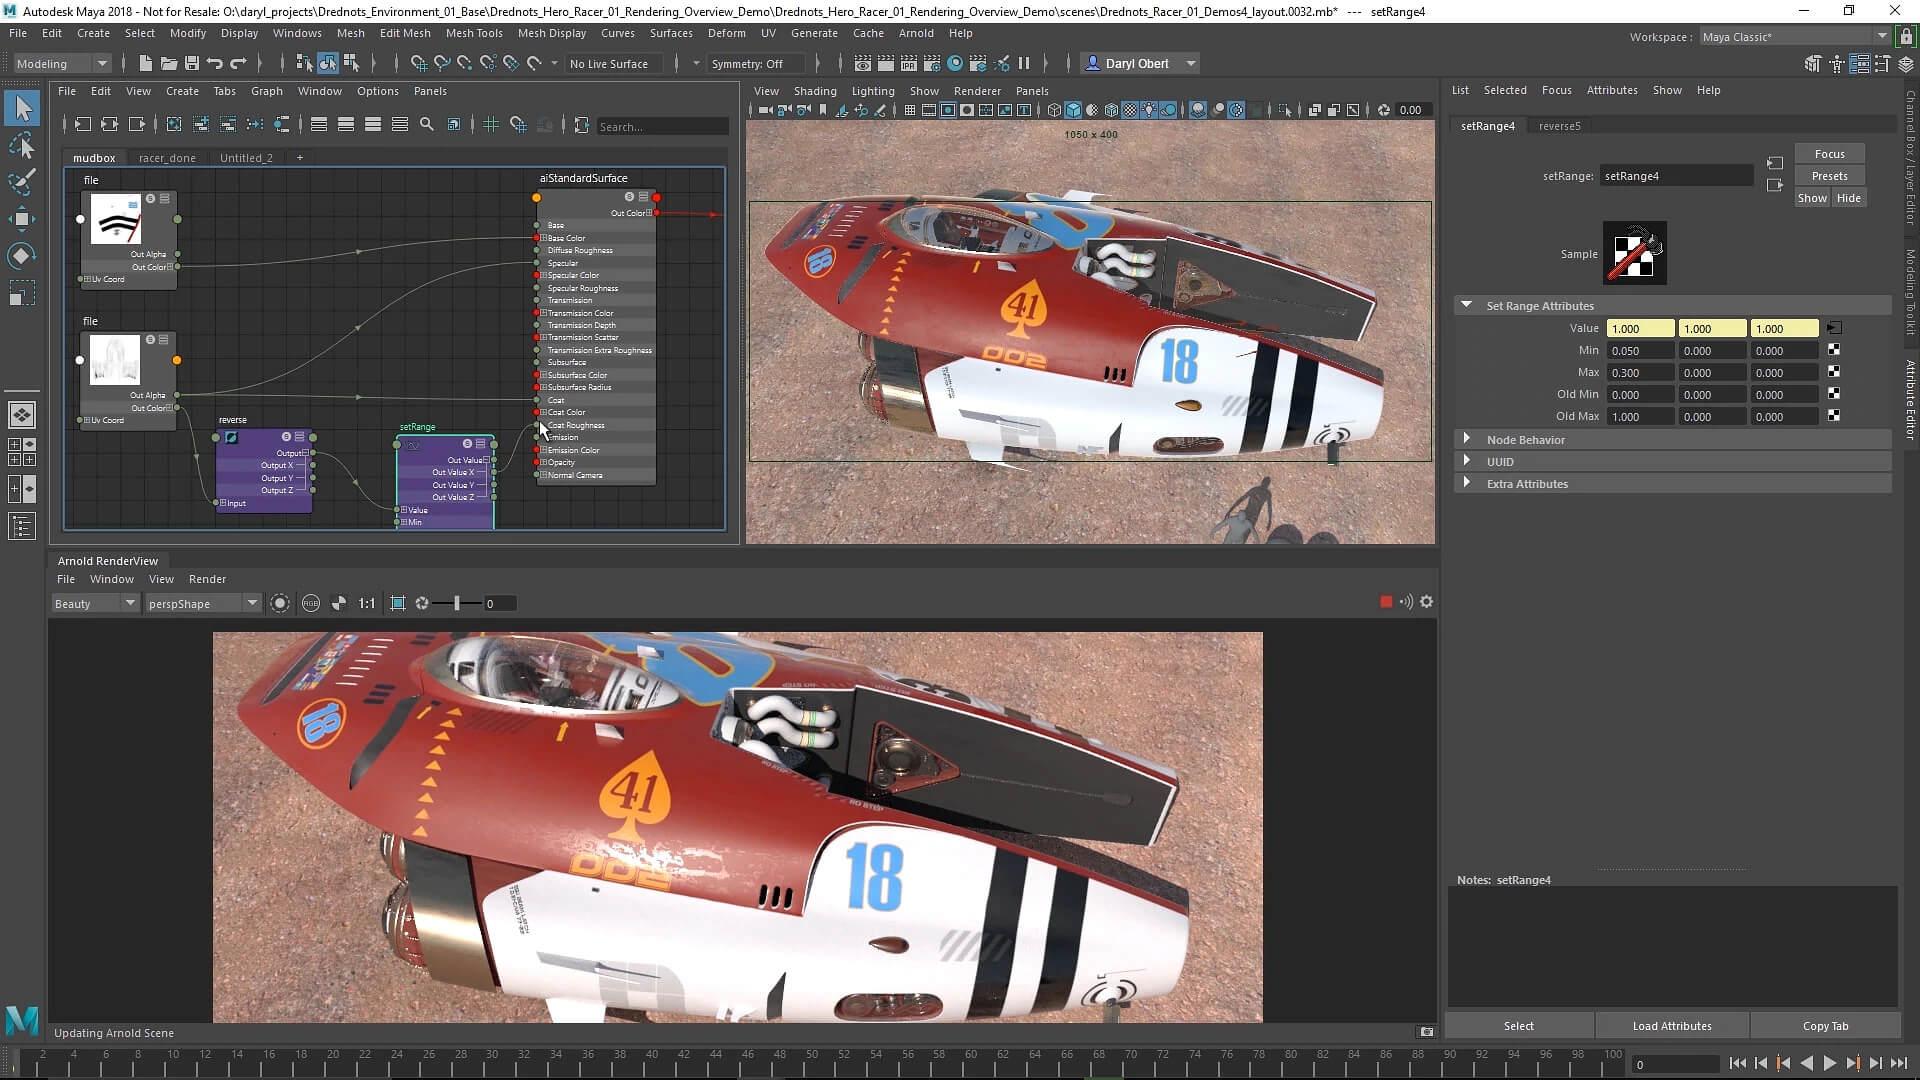Screen dimensions: 1920x1080
Task: Open Arnold RenderView settings gear
Action: [1427, 602]
